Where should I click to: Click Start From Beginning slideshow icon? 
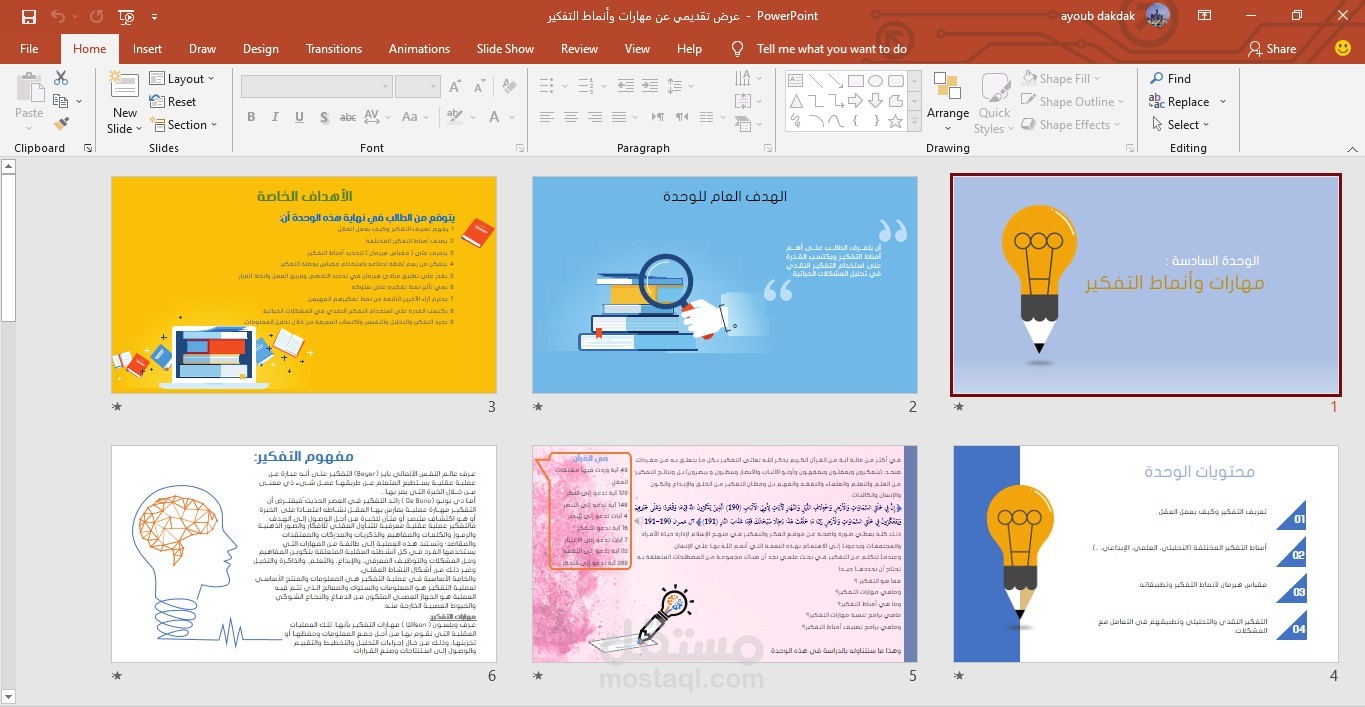(126, 16)
